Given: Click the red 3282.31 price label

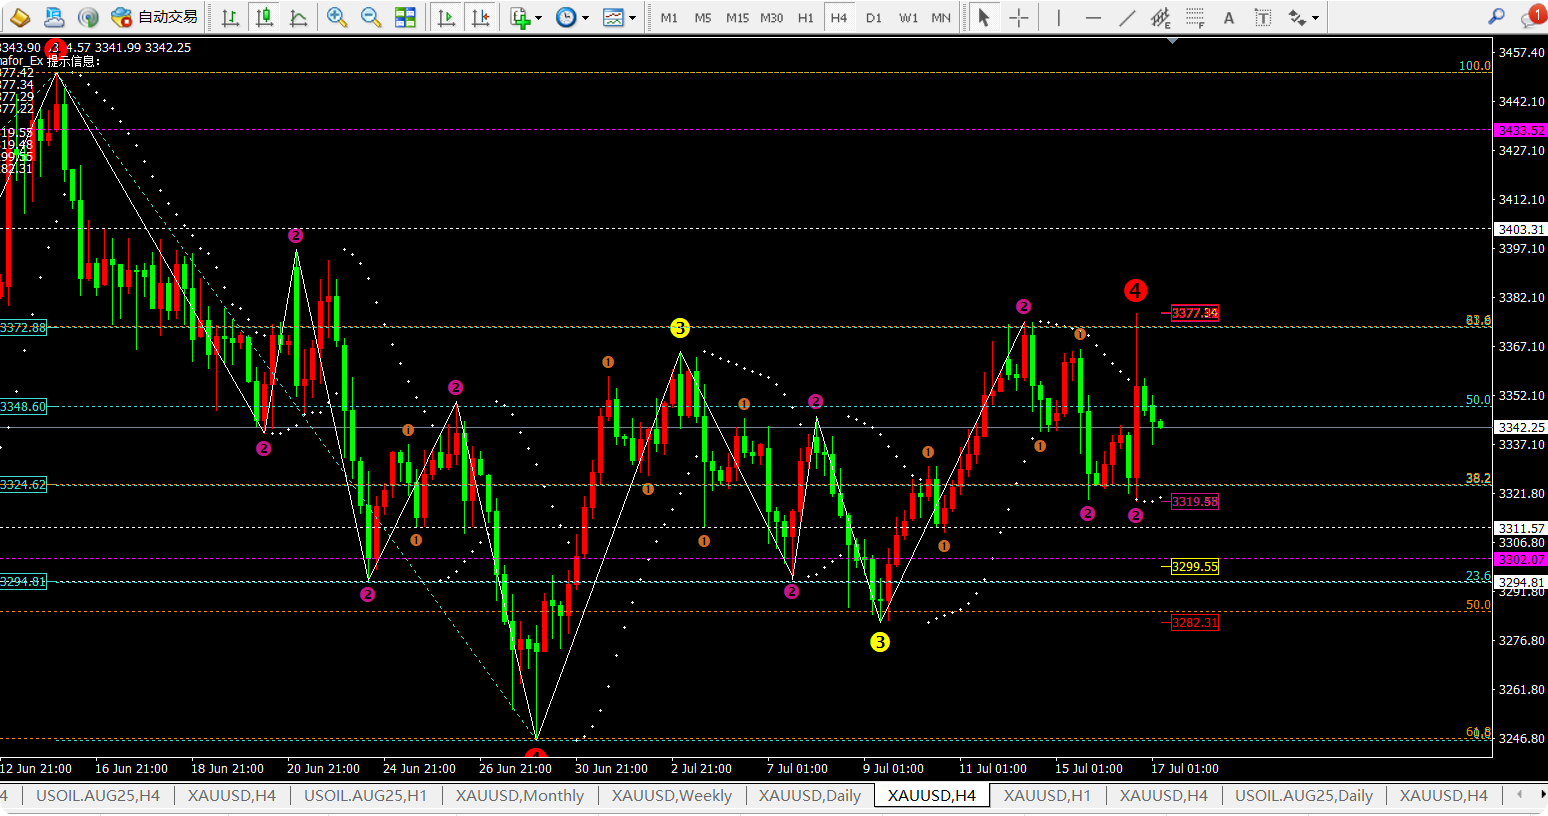Looking at the screenshot, I should click(1195, 623).
